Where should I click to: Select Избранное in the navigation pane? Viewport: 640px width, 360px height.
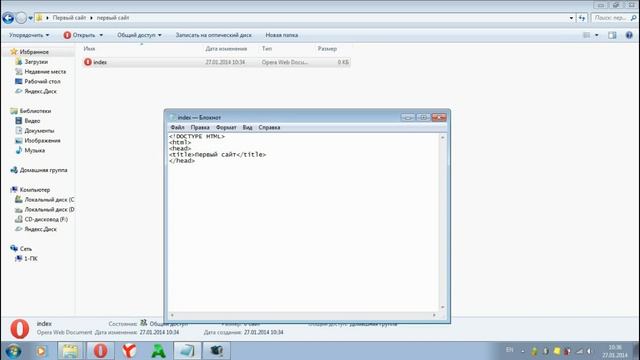click(x=34, y=52)
